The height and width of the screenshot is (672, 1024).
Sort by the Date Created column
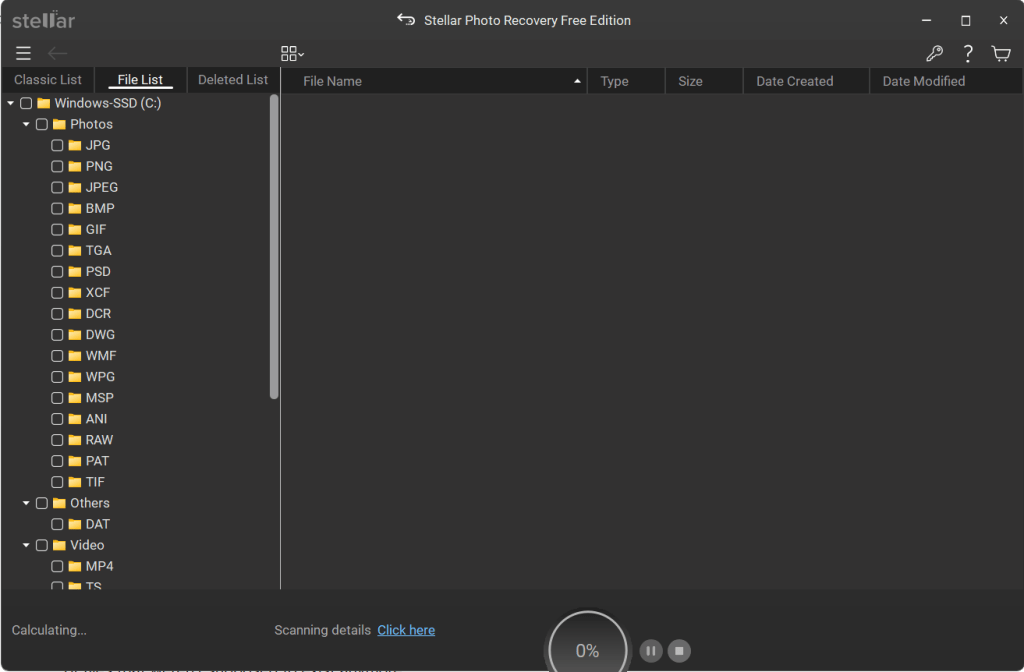coord(806,81)
